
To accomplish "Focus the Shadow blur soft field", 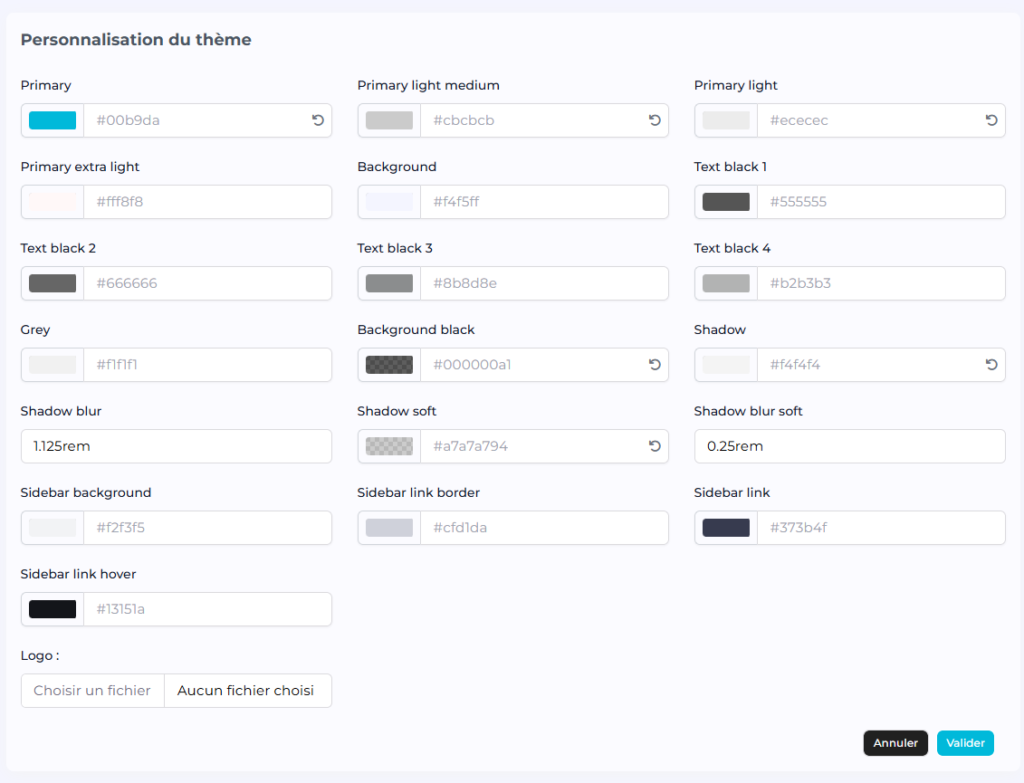I will pyautogui.click(x=849, y=446).
